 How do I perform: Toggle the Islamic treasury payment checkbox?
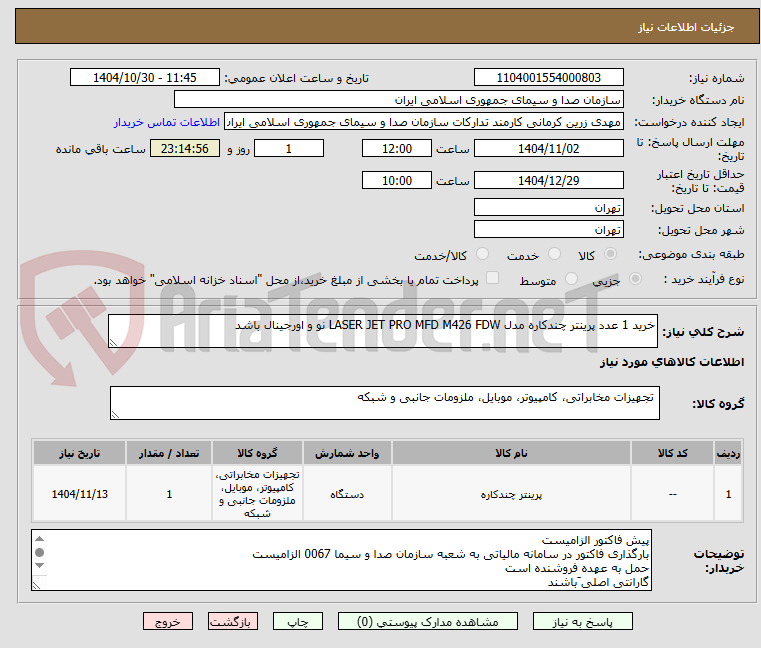pyautogui.click(x=493, y=278)
